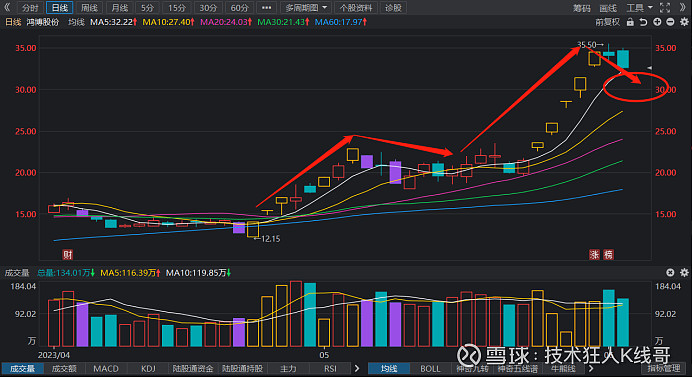Close the volume panel with X icon
Viewport: 693px width, 378px height.
(x=670, y=273)
